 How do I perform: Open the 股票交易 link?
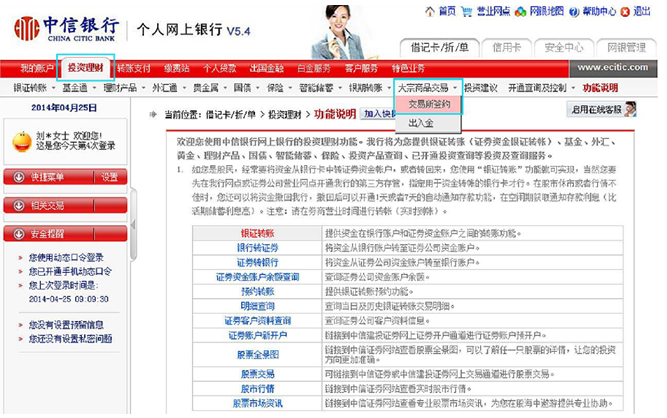(x=257, y=374)
